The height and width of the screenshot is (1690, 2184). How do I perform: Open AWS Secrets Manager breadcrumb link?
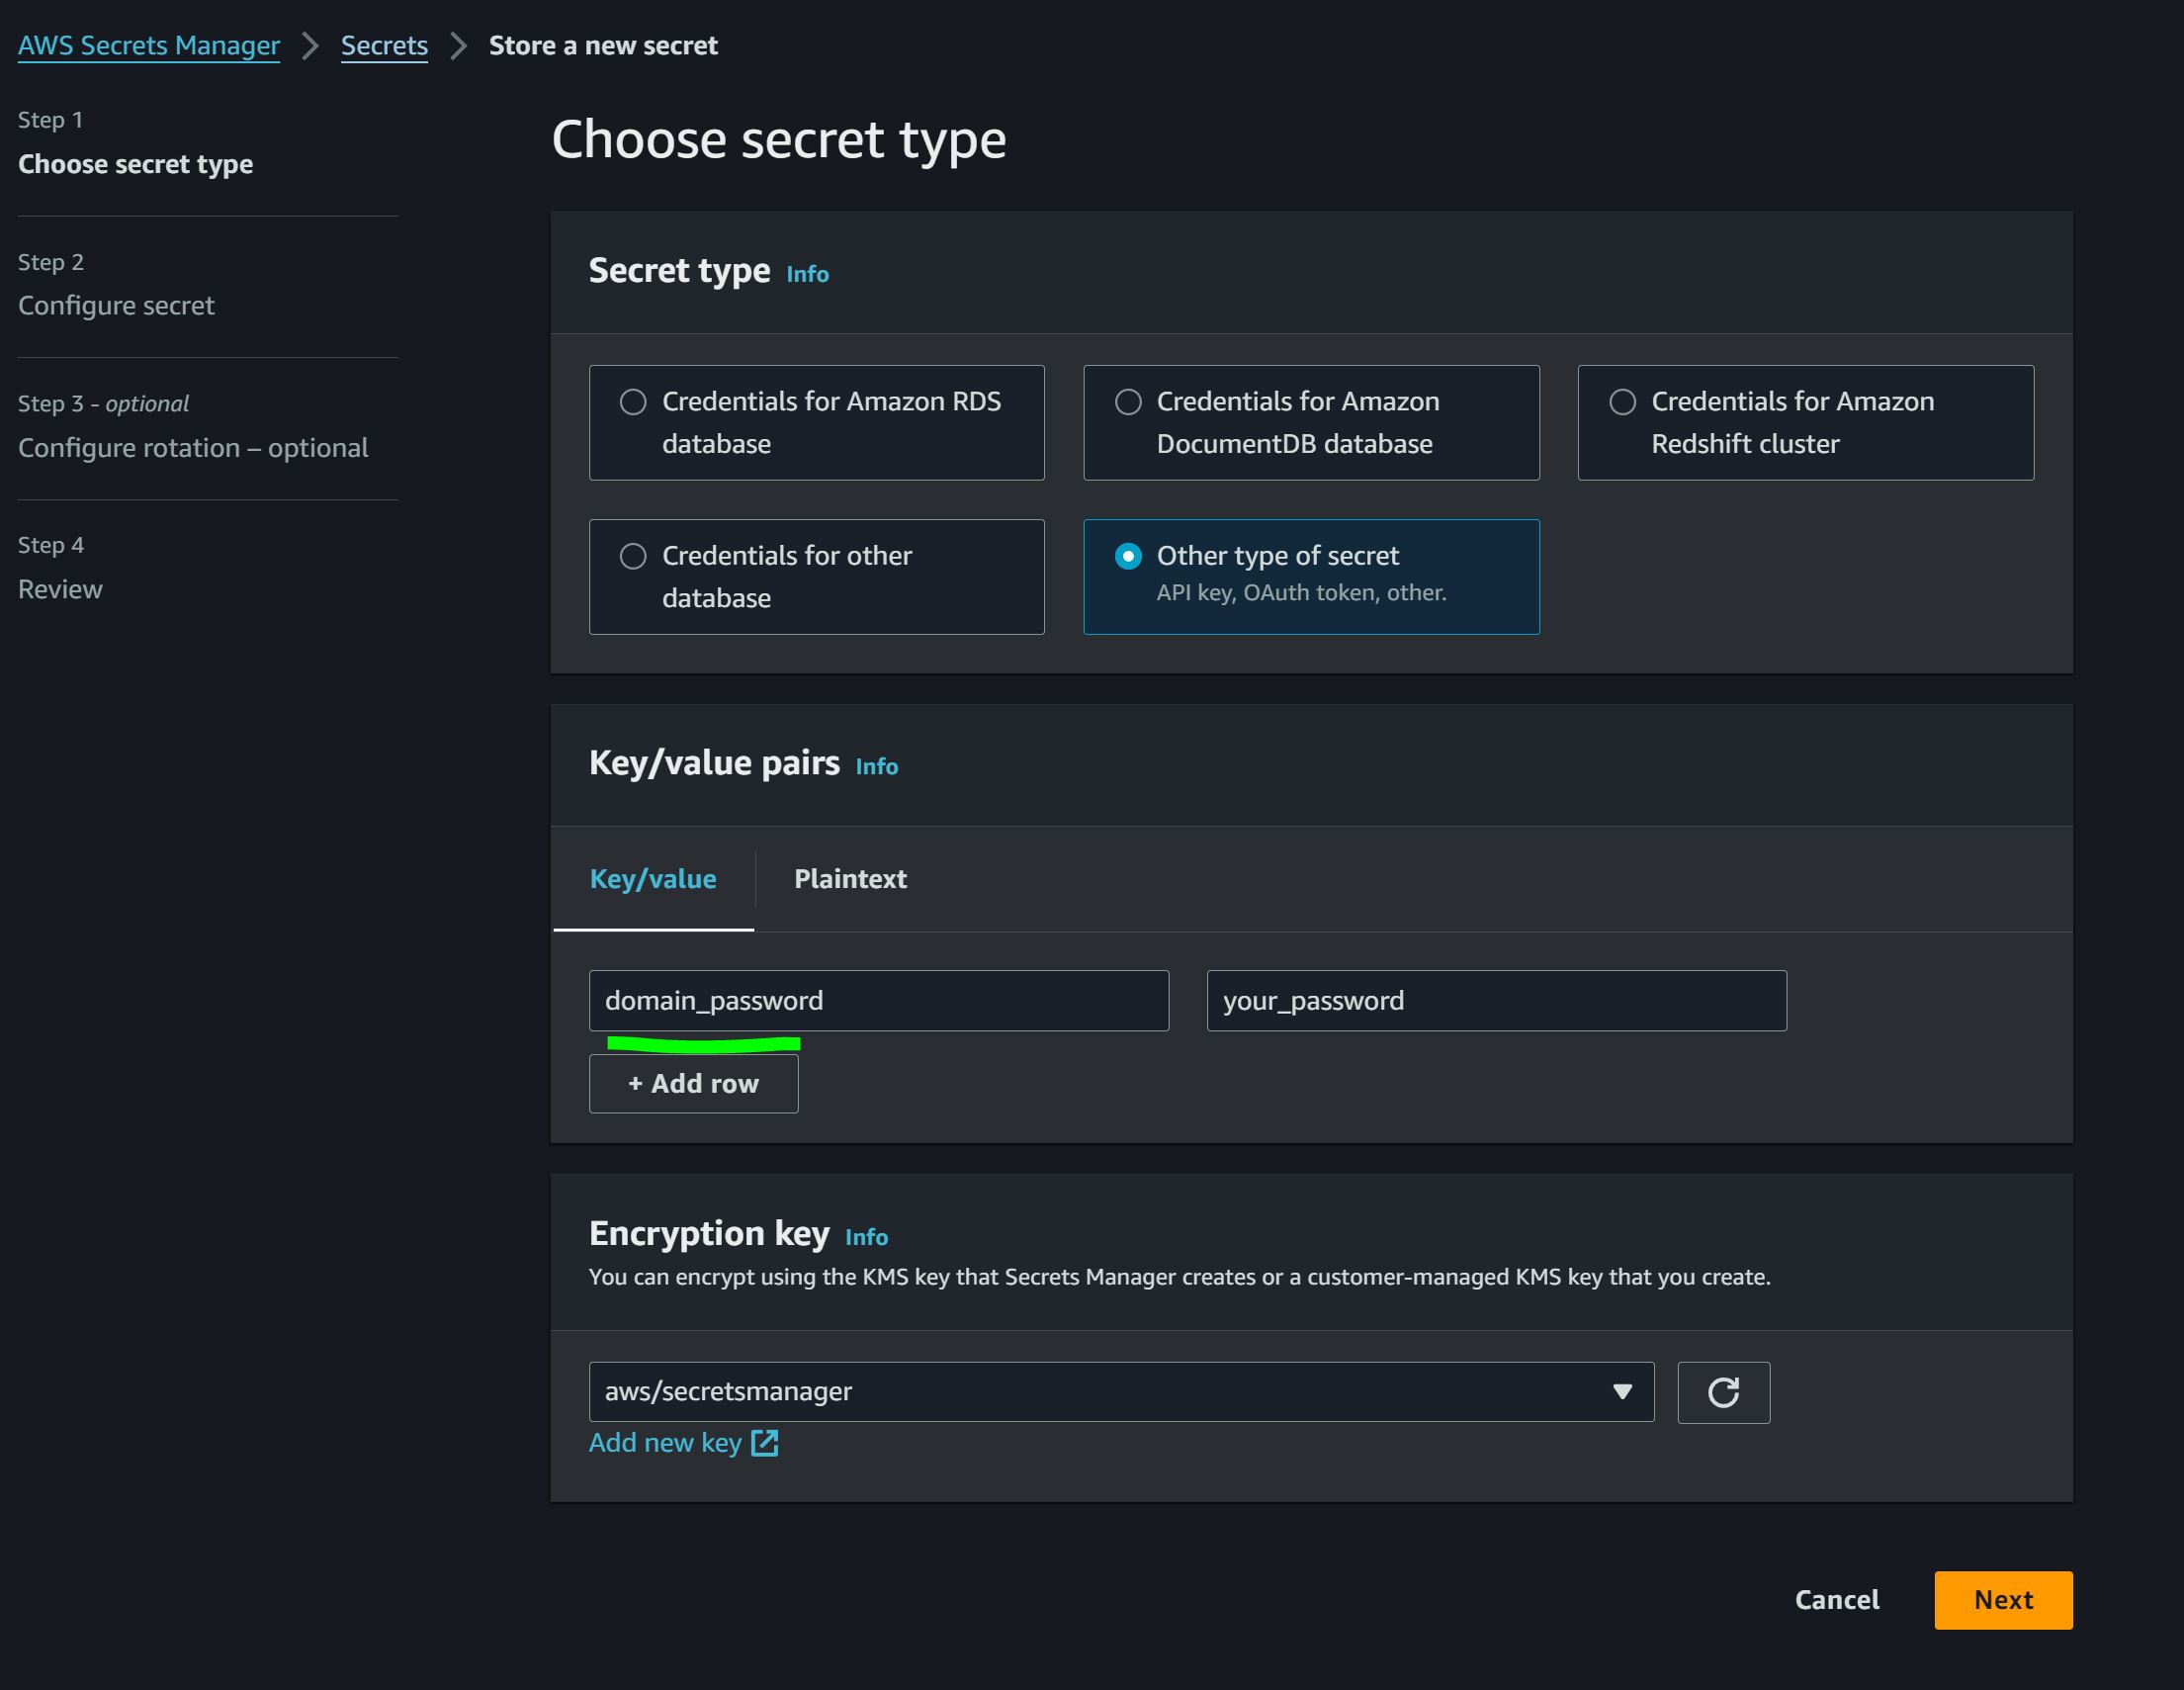pos(149,46)
